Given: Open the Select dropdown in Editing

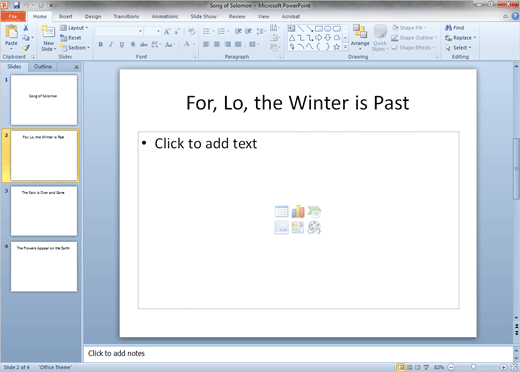Looking at the screenshot, I should (458, 48).
